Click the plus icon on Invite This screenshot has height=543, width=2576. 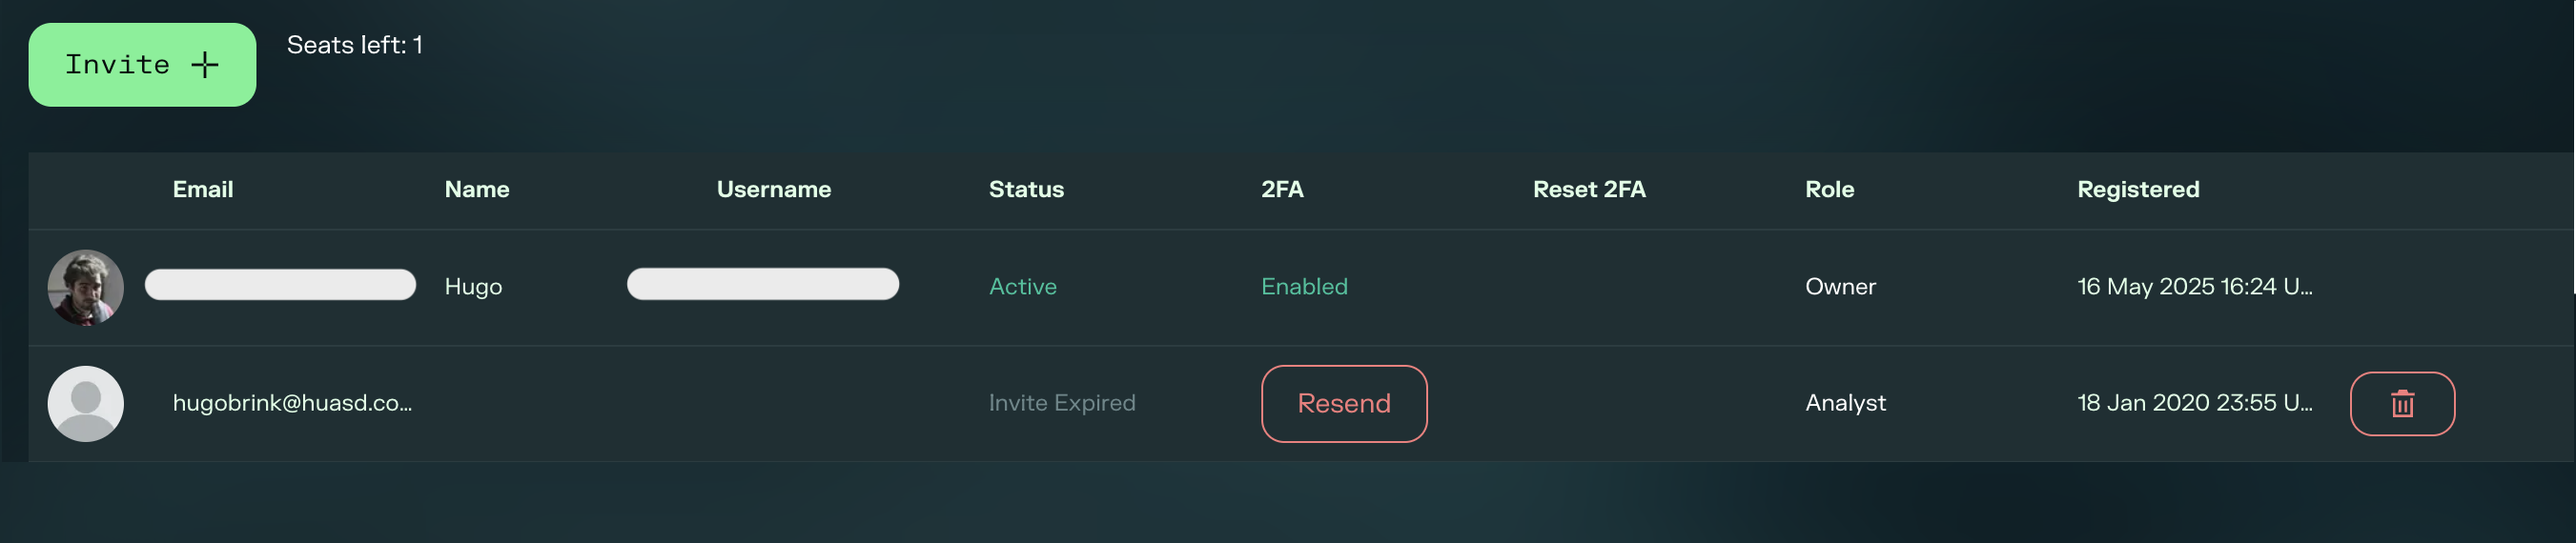tap(205, 65)
